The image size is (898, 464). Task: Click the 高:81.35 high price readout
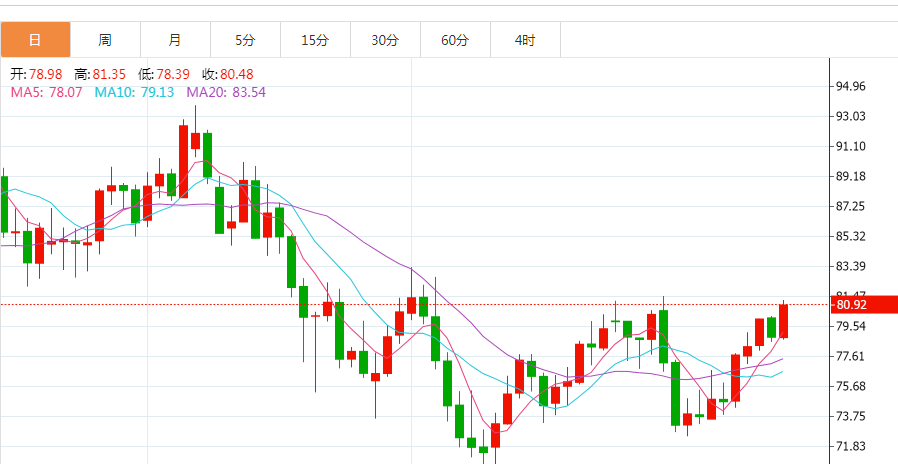[100, 75]
